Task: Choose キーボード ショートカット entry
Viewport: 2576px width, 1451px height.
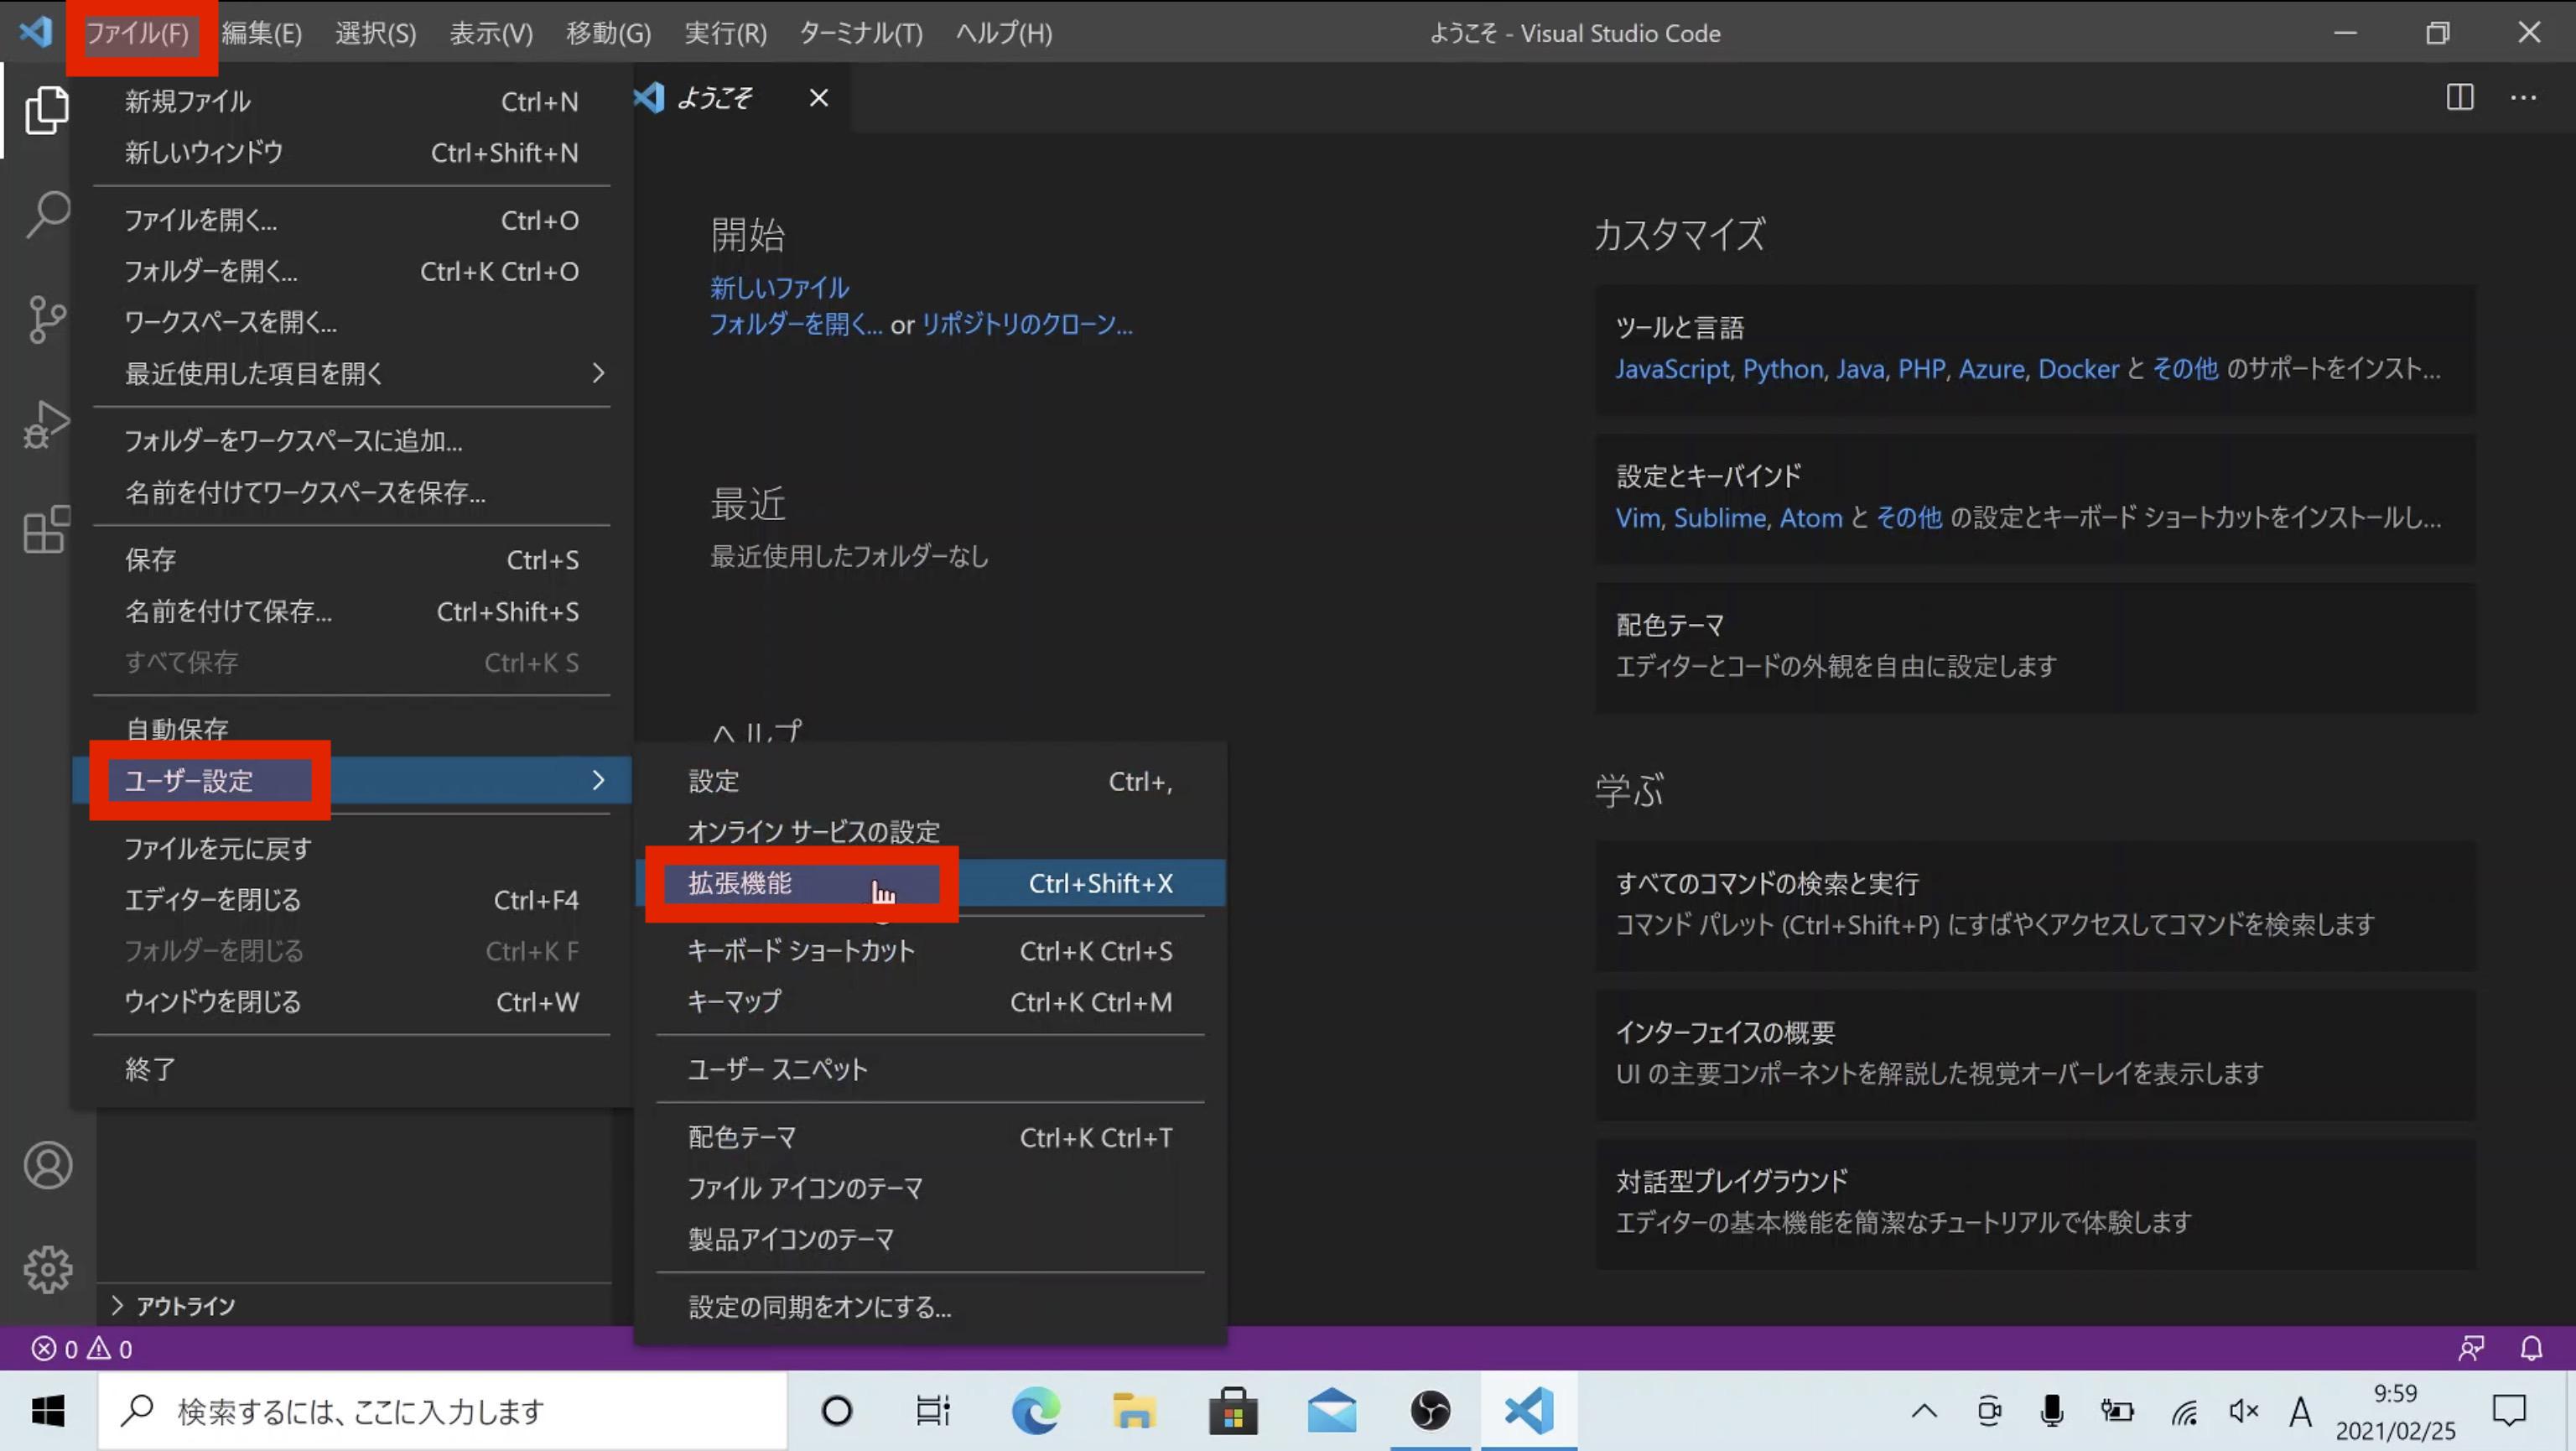Action: tap(930, 951)
